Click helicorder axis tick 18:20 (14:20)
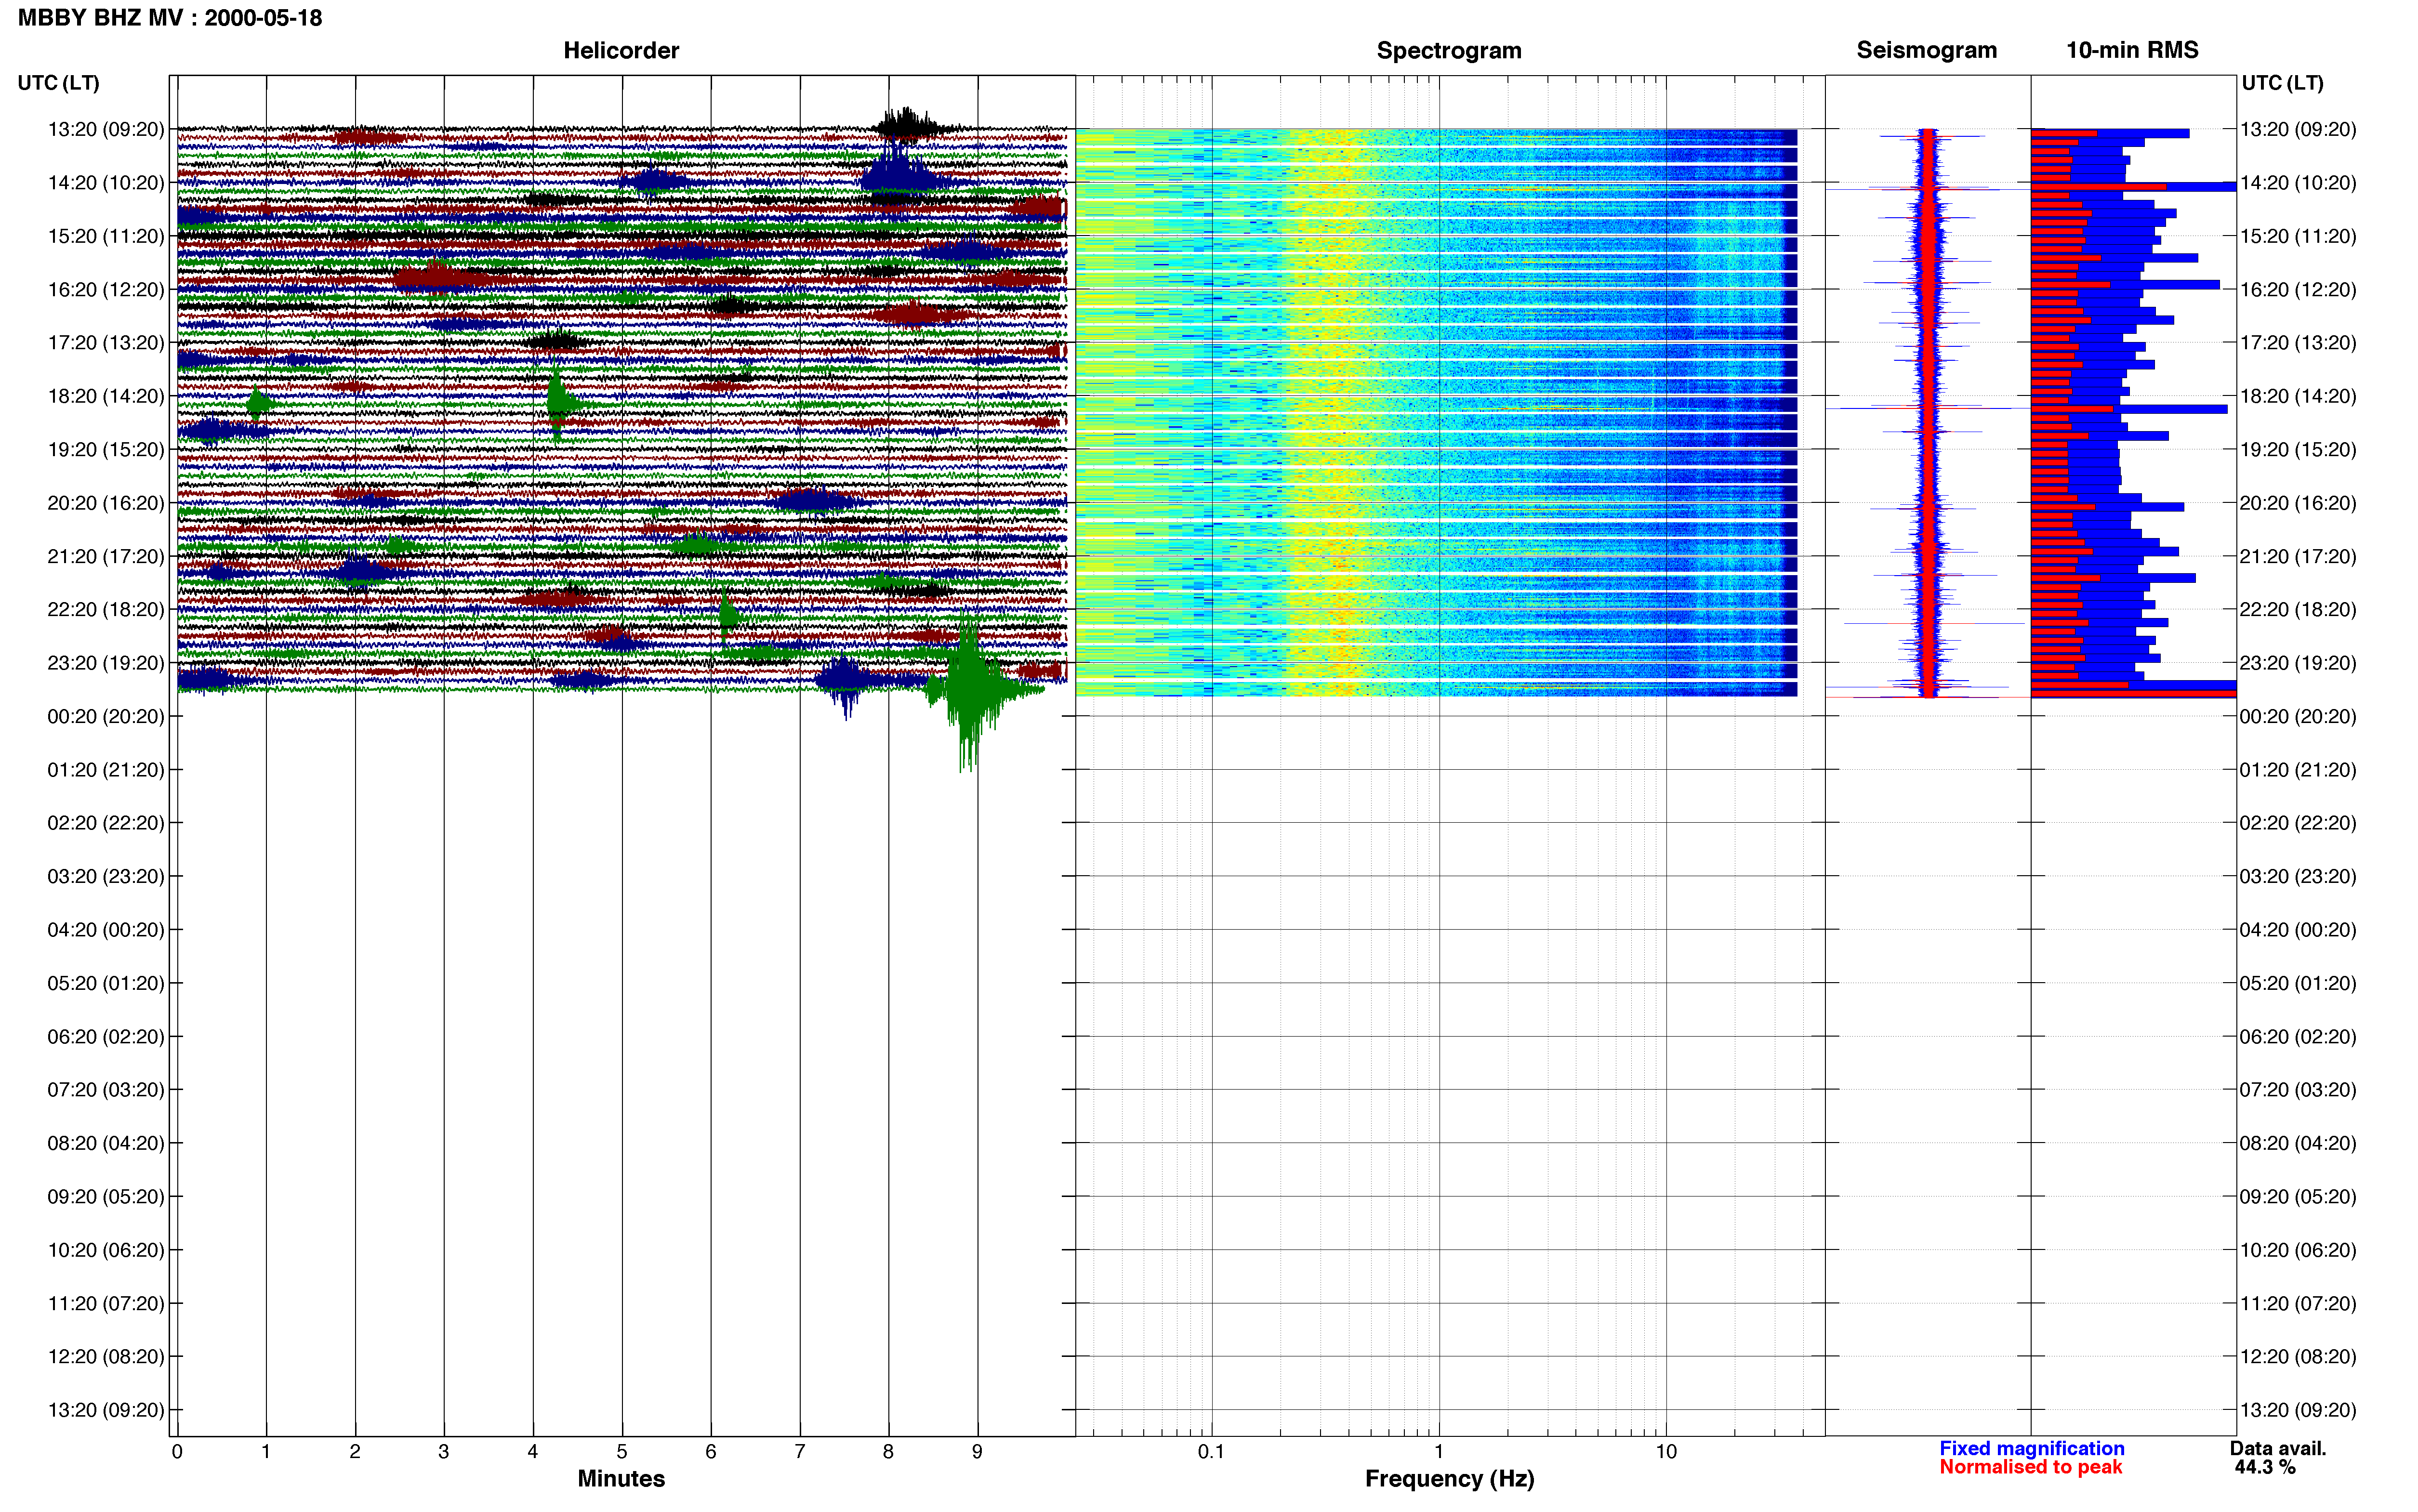This screenshot has width=2418, height=1512. pos(106,396)
